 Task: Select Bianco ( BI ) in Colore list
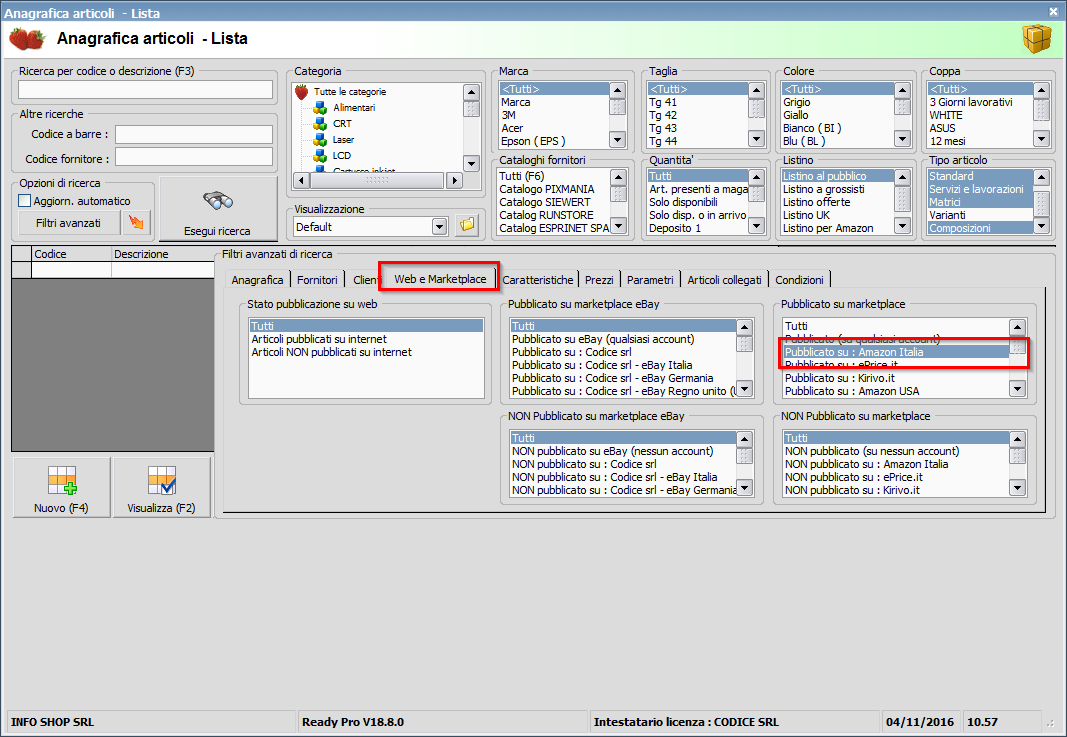837,128
